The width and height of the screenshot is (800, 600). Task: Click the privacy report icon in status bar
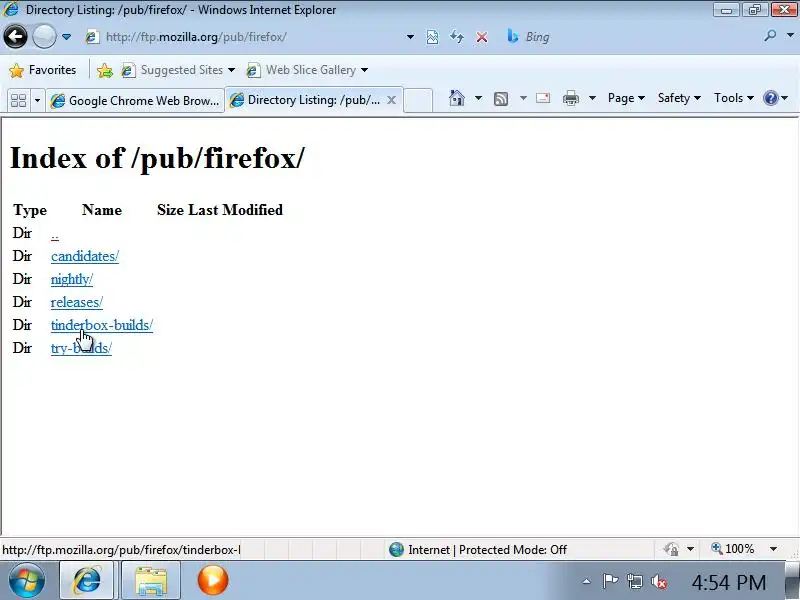[671, 549]
